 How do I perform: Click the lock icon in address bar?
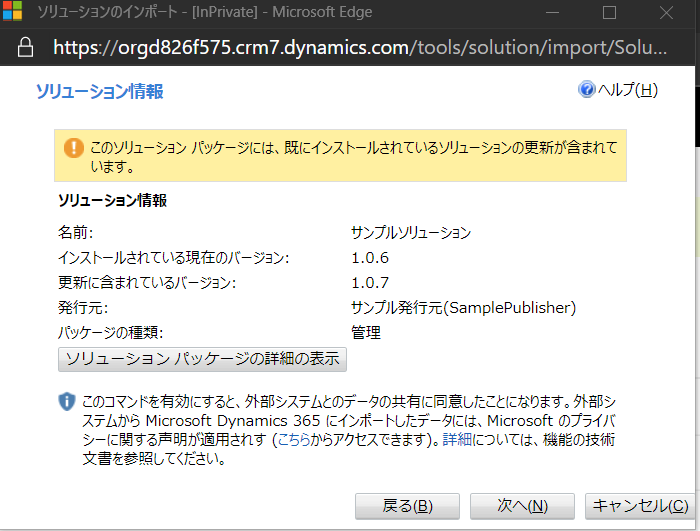pyautogui.click(x=25, y=47)
